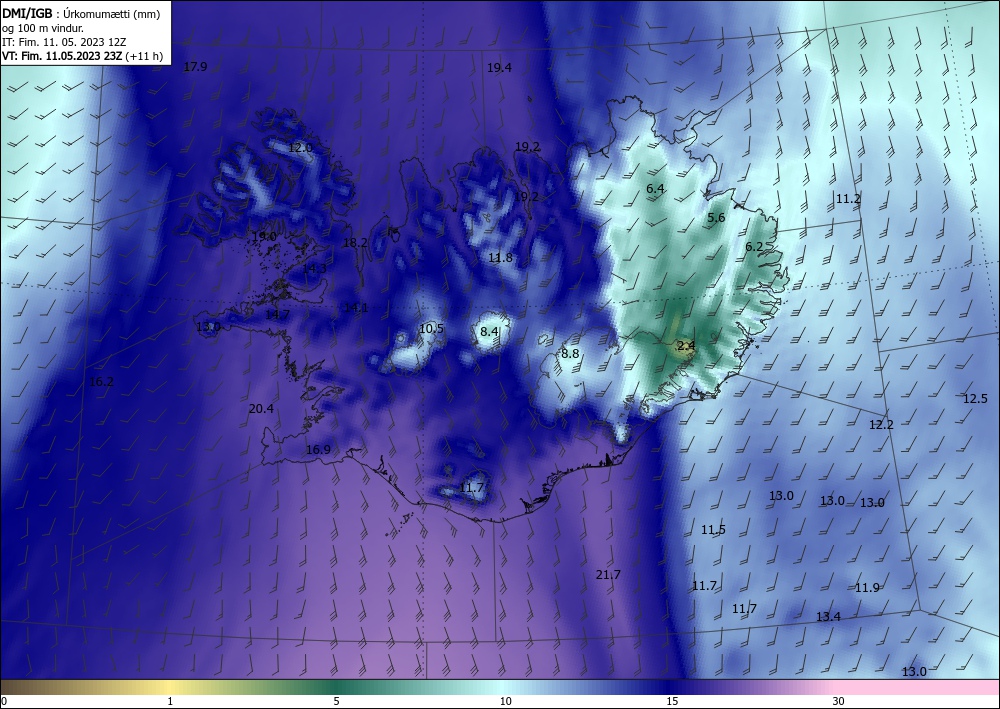Click the 30 label on the color scale

point(839,701)
